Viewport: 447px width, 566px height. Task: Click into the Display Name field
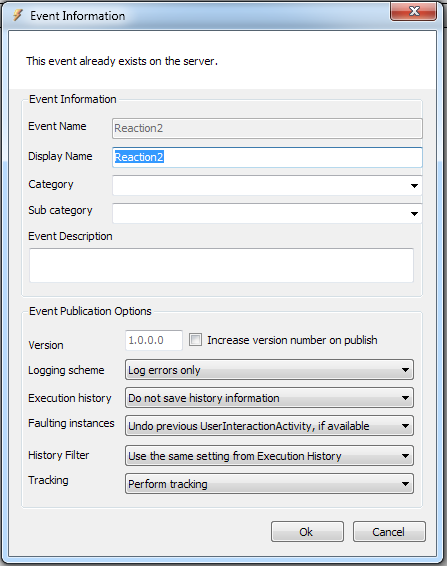tap(267, 157)
